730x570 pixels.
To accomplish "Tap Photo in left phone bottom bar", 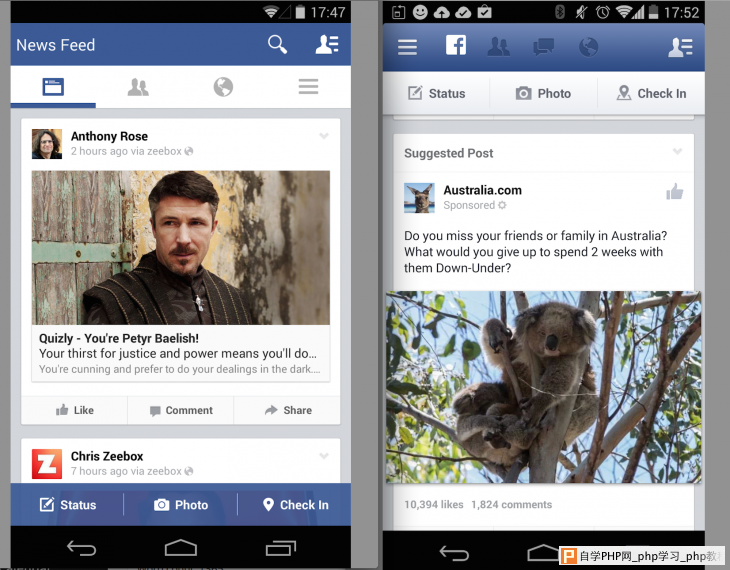I will [181, 505].
